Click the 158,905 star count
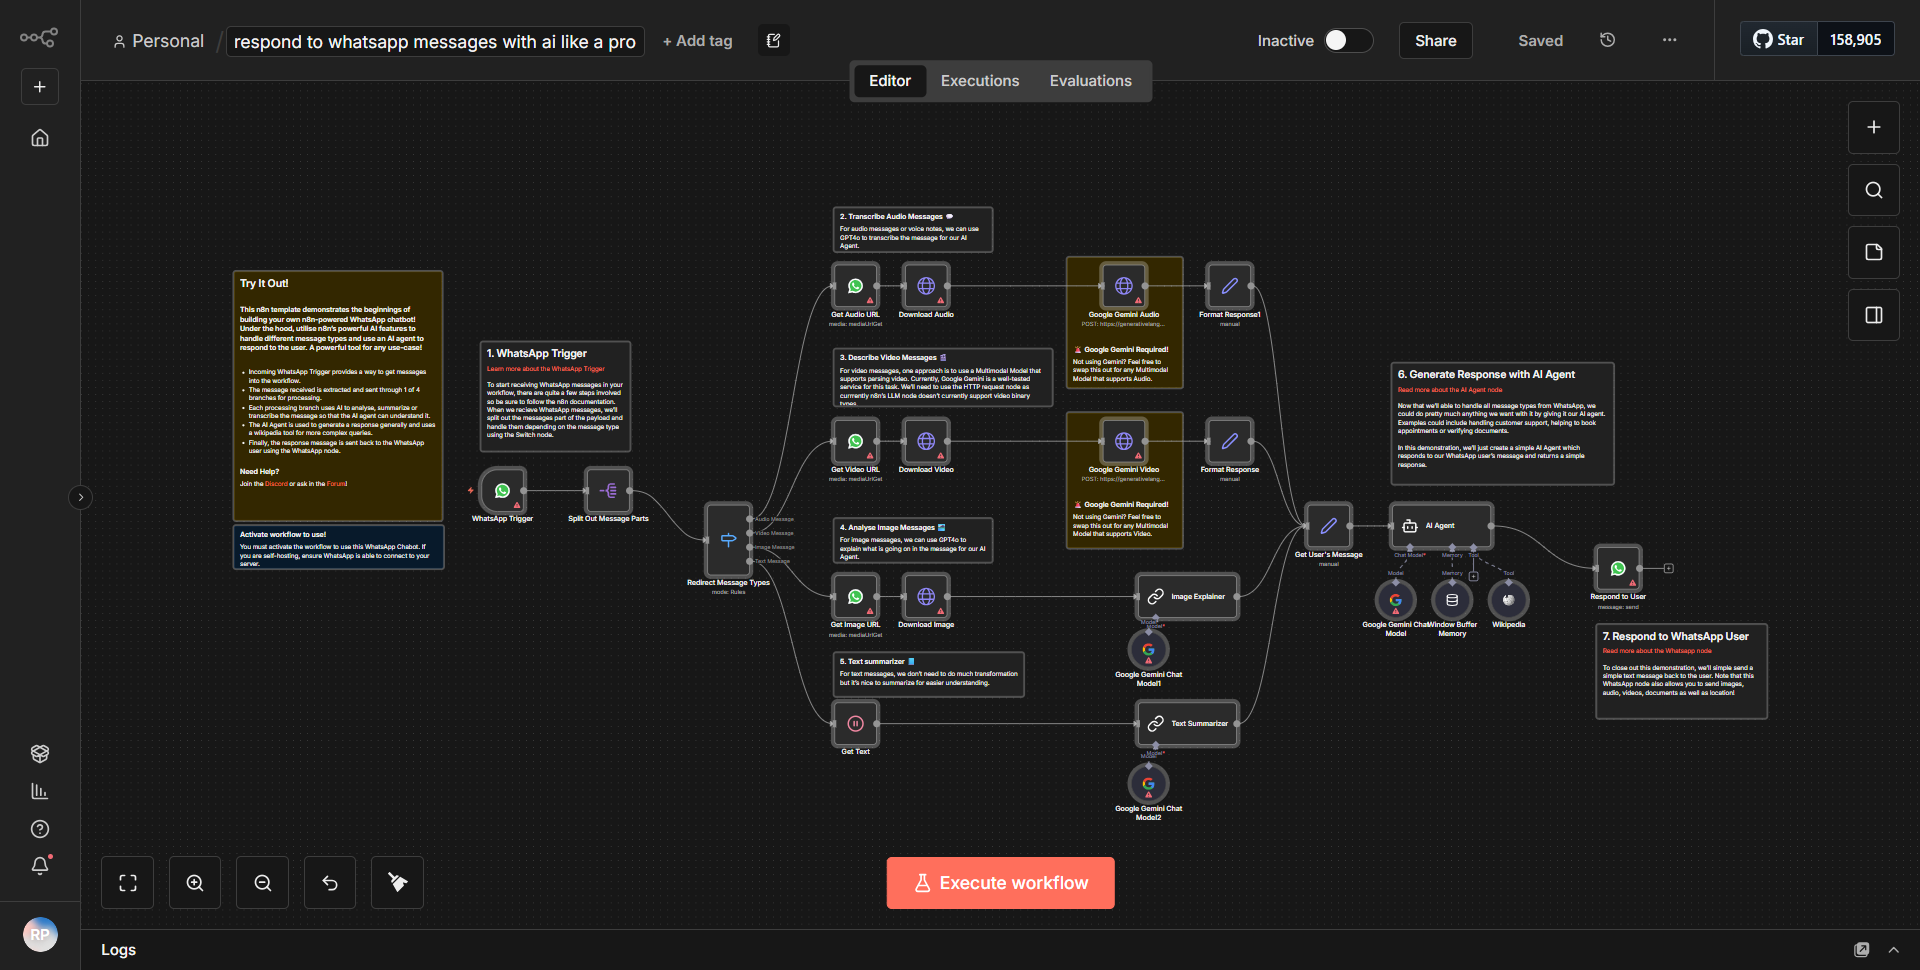Screen dimensions: 1920x970 [x=1855, y=40]
